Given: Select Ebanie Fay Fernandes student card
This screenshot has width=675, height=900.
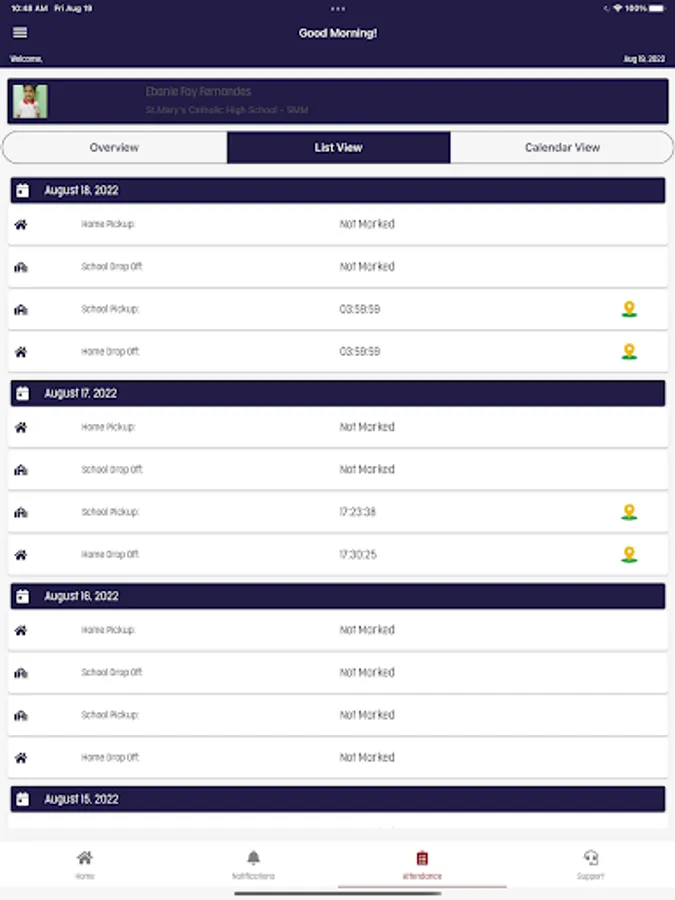Looking at the screenshot, I should (337, 101).
